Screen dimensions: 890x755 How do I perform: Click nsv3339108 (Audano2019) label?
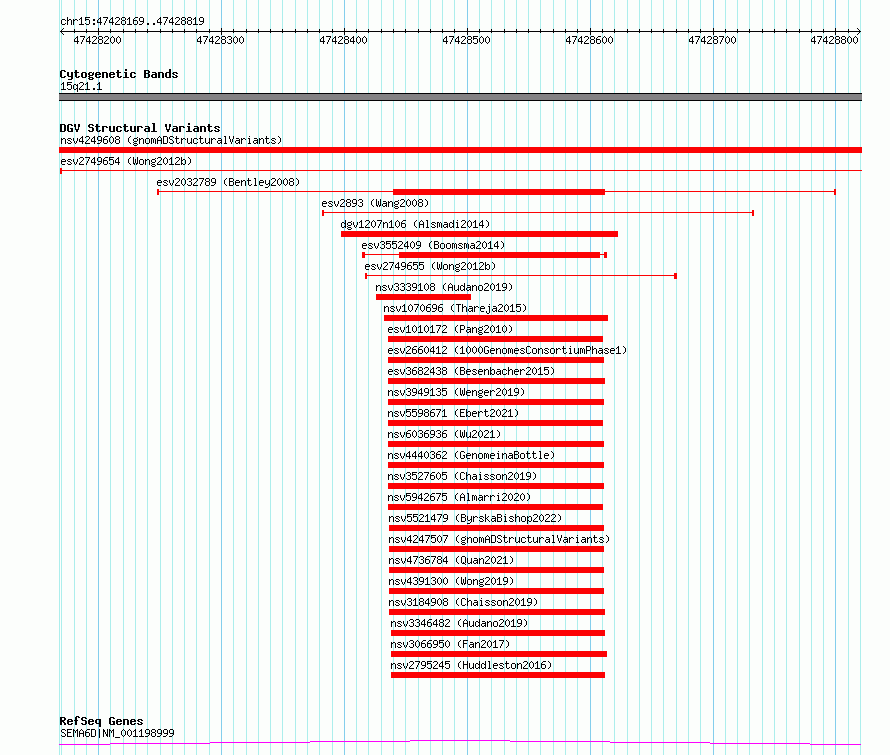(x=444, y=287)
